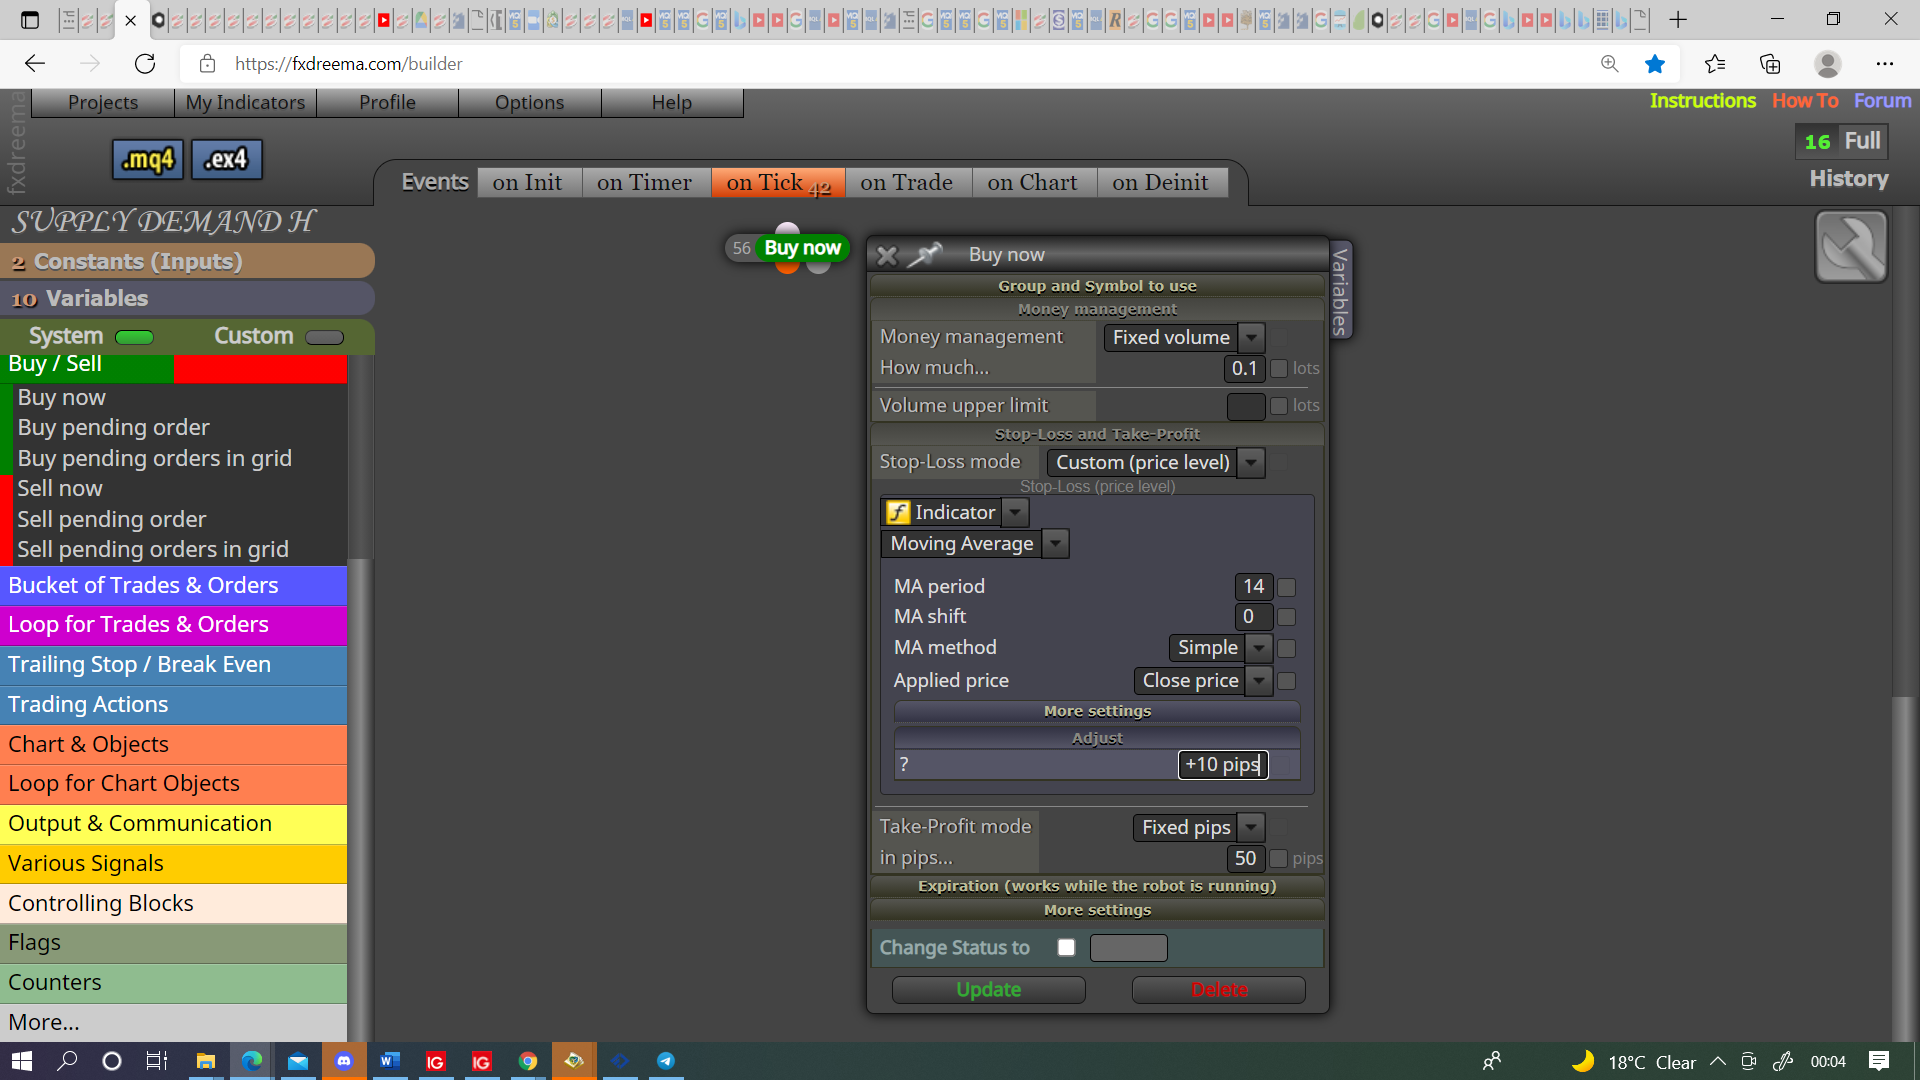Click the Indicator function icon
Image resolution: width=1920 pixels, height=1080 pixels.
pyautogui.click(x=898, y=512)
